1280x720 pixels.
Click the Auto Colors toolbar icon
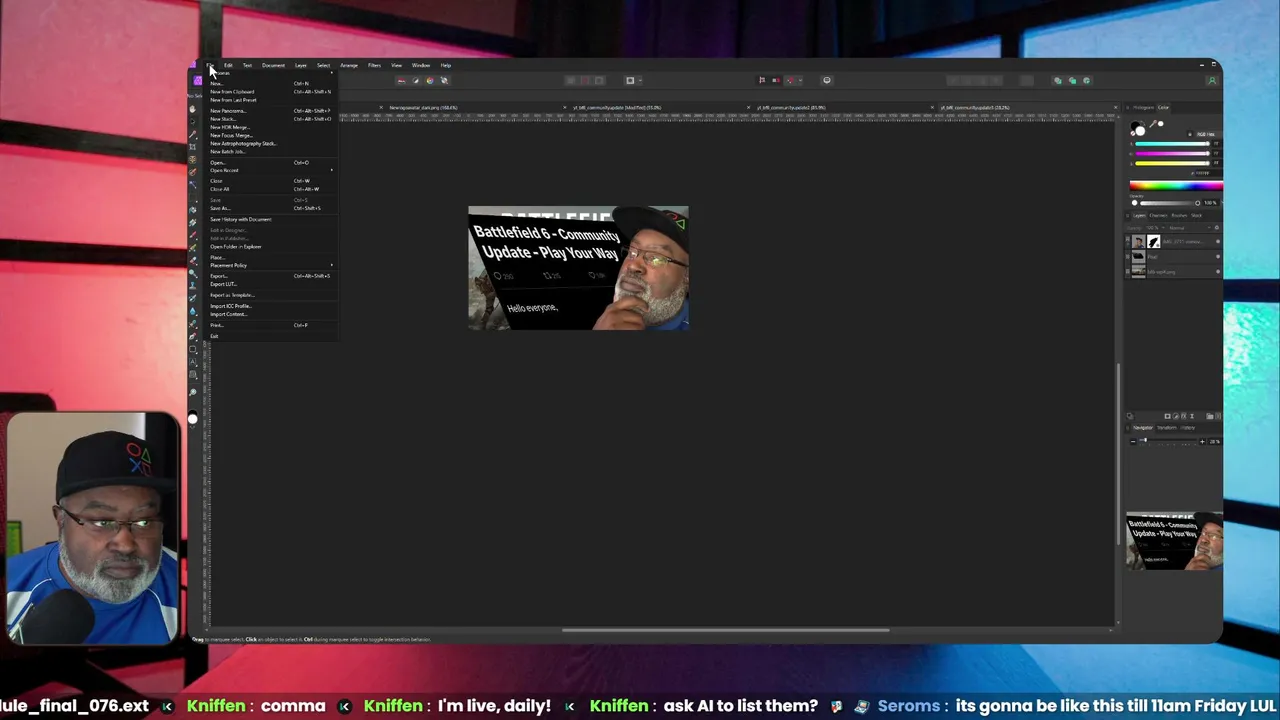[x=430, y=80]
